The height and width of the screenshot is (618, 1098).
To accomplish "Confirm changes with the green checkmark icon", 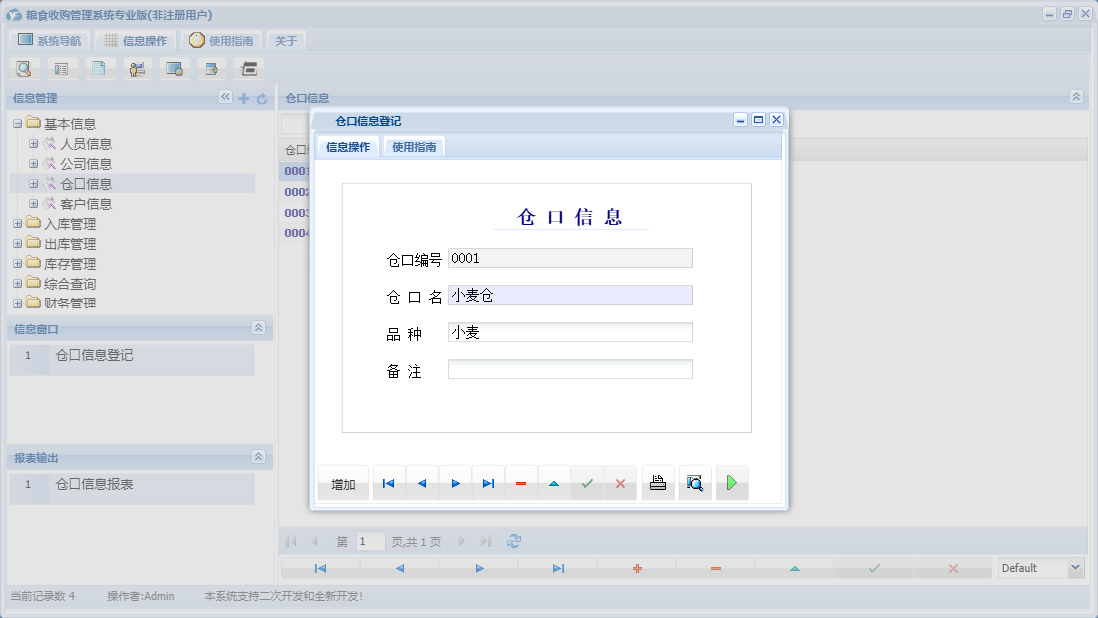I will point(587,482).
